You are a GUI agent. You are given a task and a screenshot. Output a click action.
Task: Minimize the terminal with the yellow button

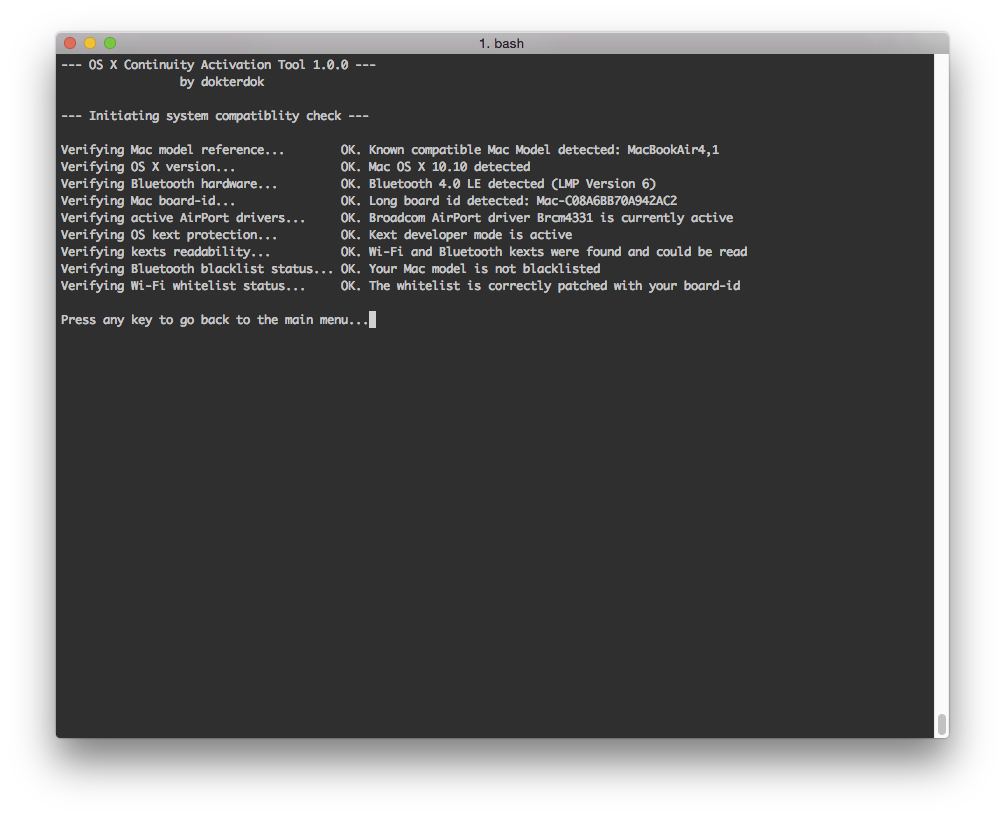[90, 43]
